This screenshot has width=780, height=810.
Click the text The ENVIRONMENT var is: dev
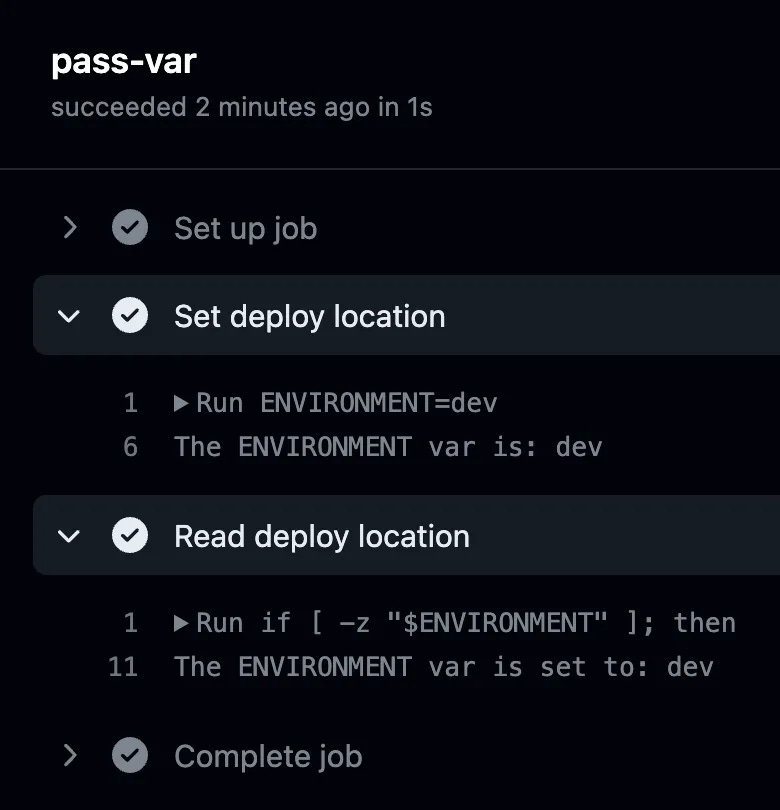[388, 446]
